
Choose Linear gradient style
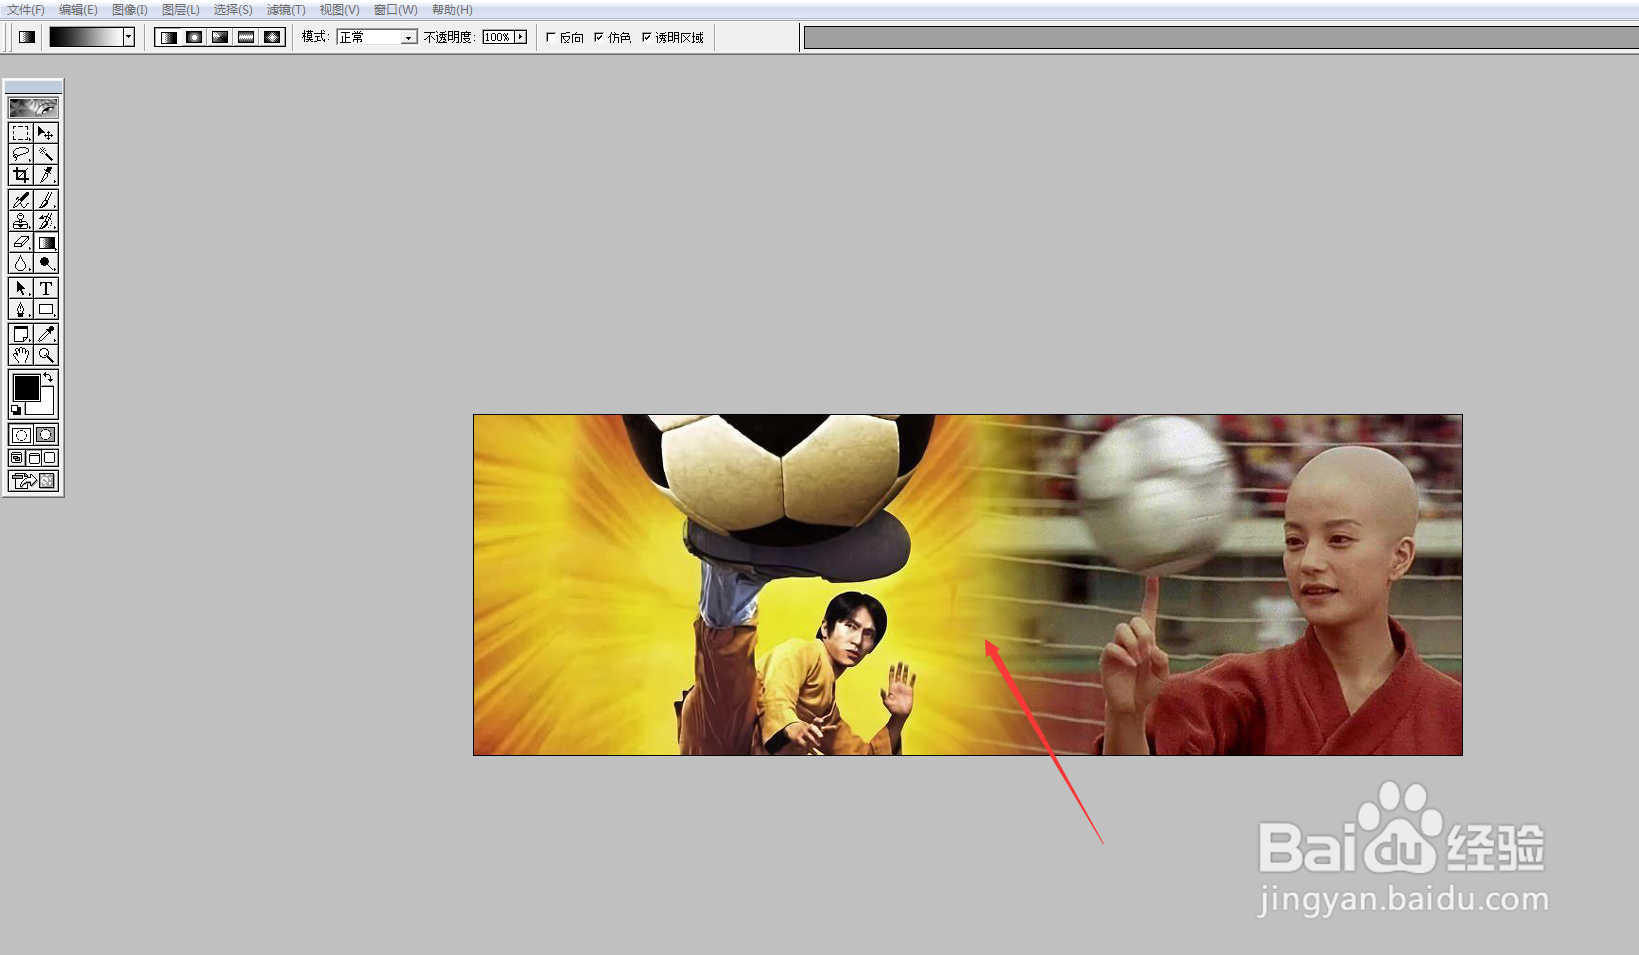[168, 37]
